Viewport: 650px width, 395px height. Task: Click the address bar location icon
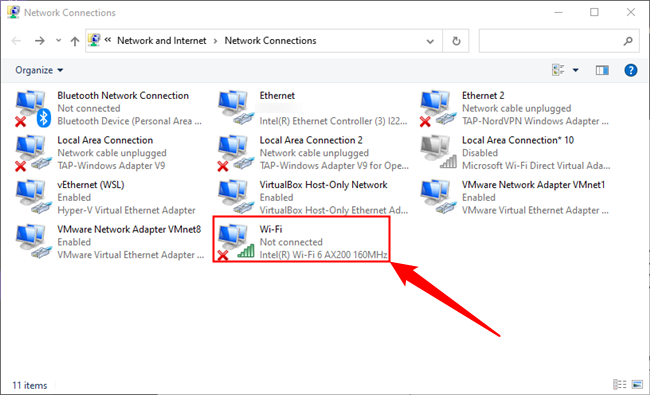pos(94,40)
